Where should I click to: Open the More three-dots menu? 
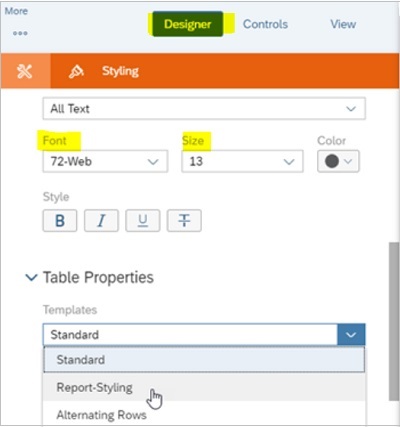20,33
